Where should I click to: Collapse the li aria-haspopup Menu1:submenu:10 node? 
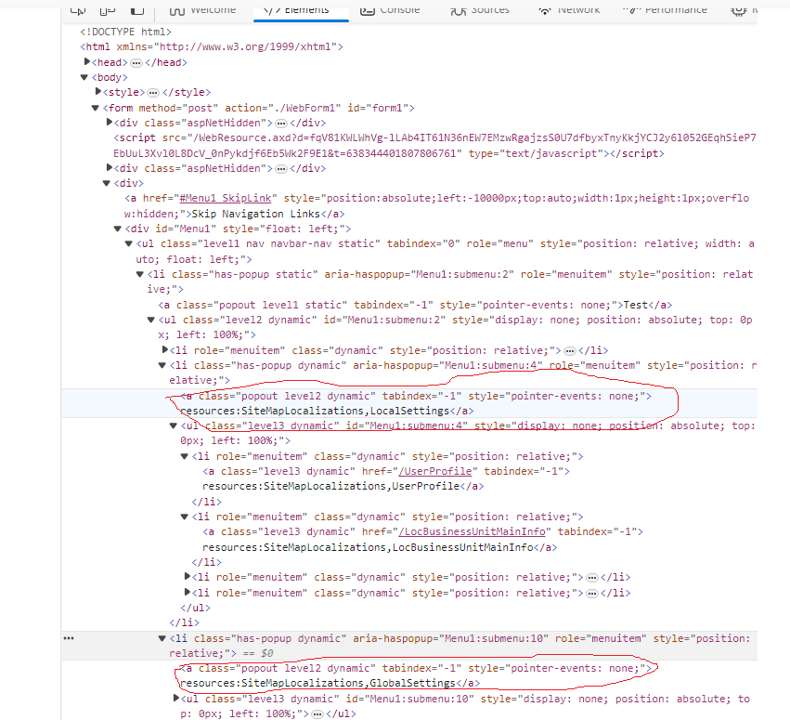(x=162, y=638)
